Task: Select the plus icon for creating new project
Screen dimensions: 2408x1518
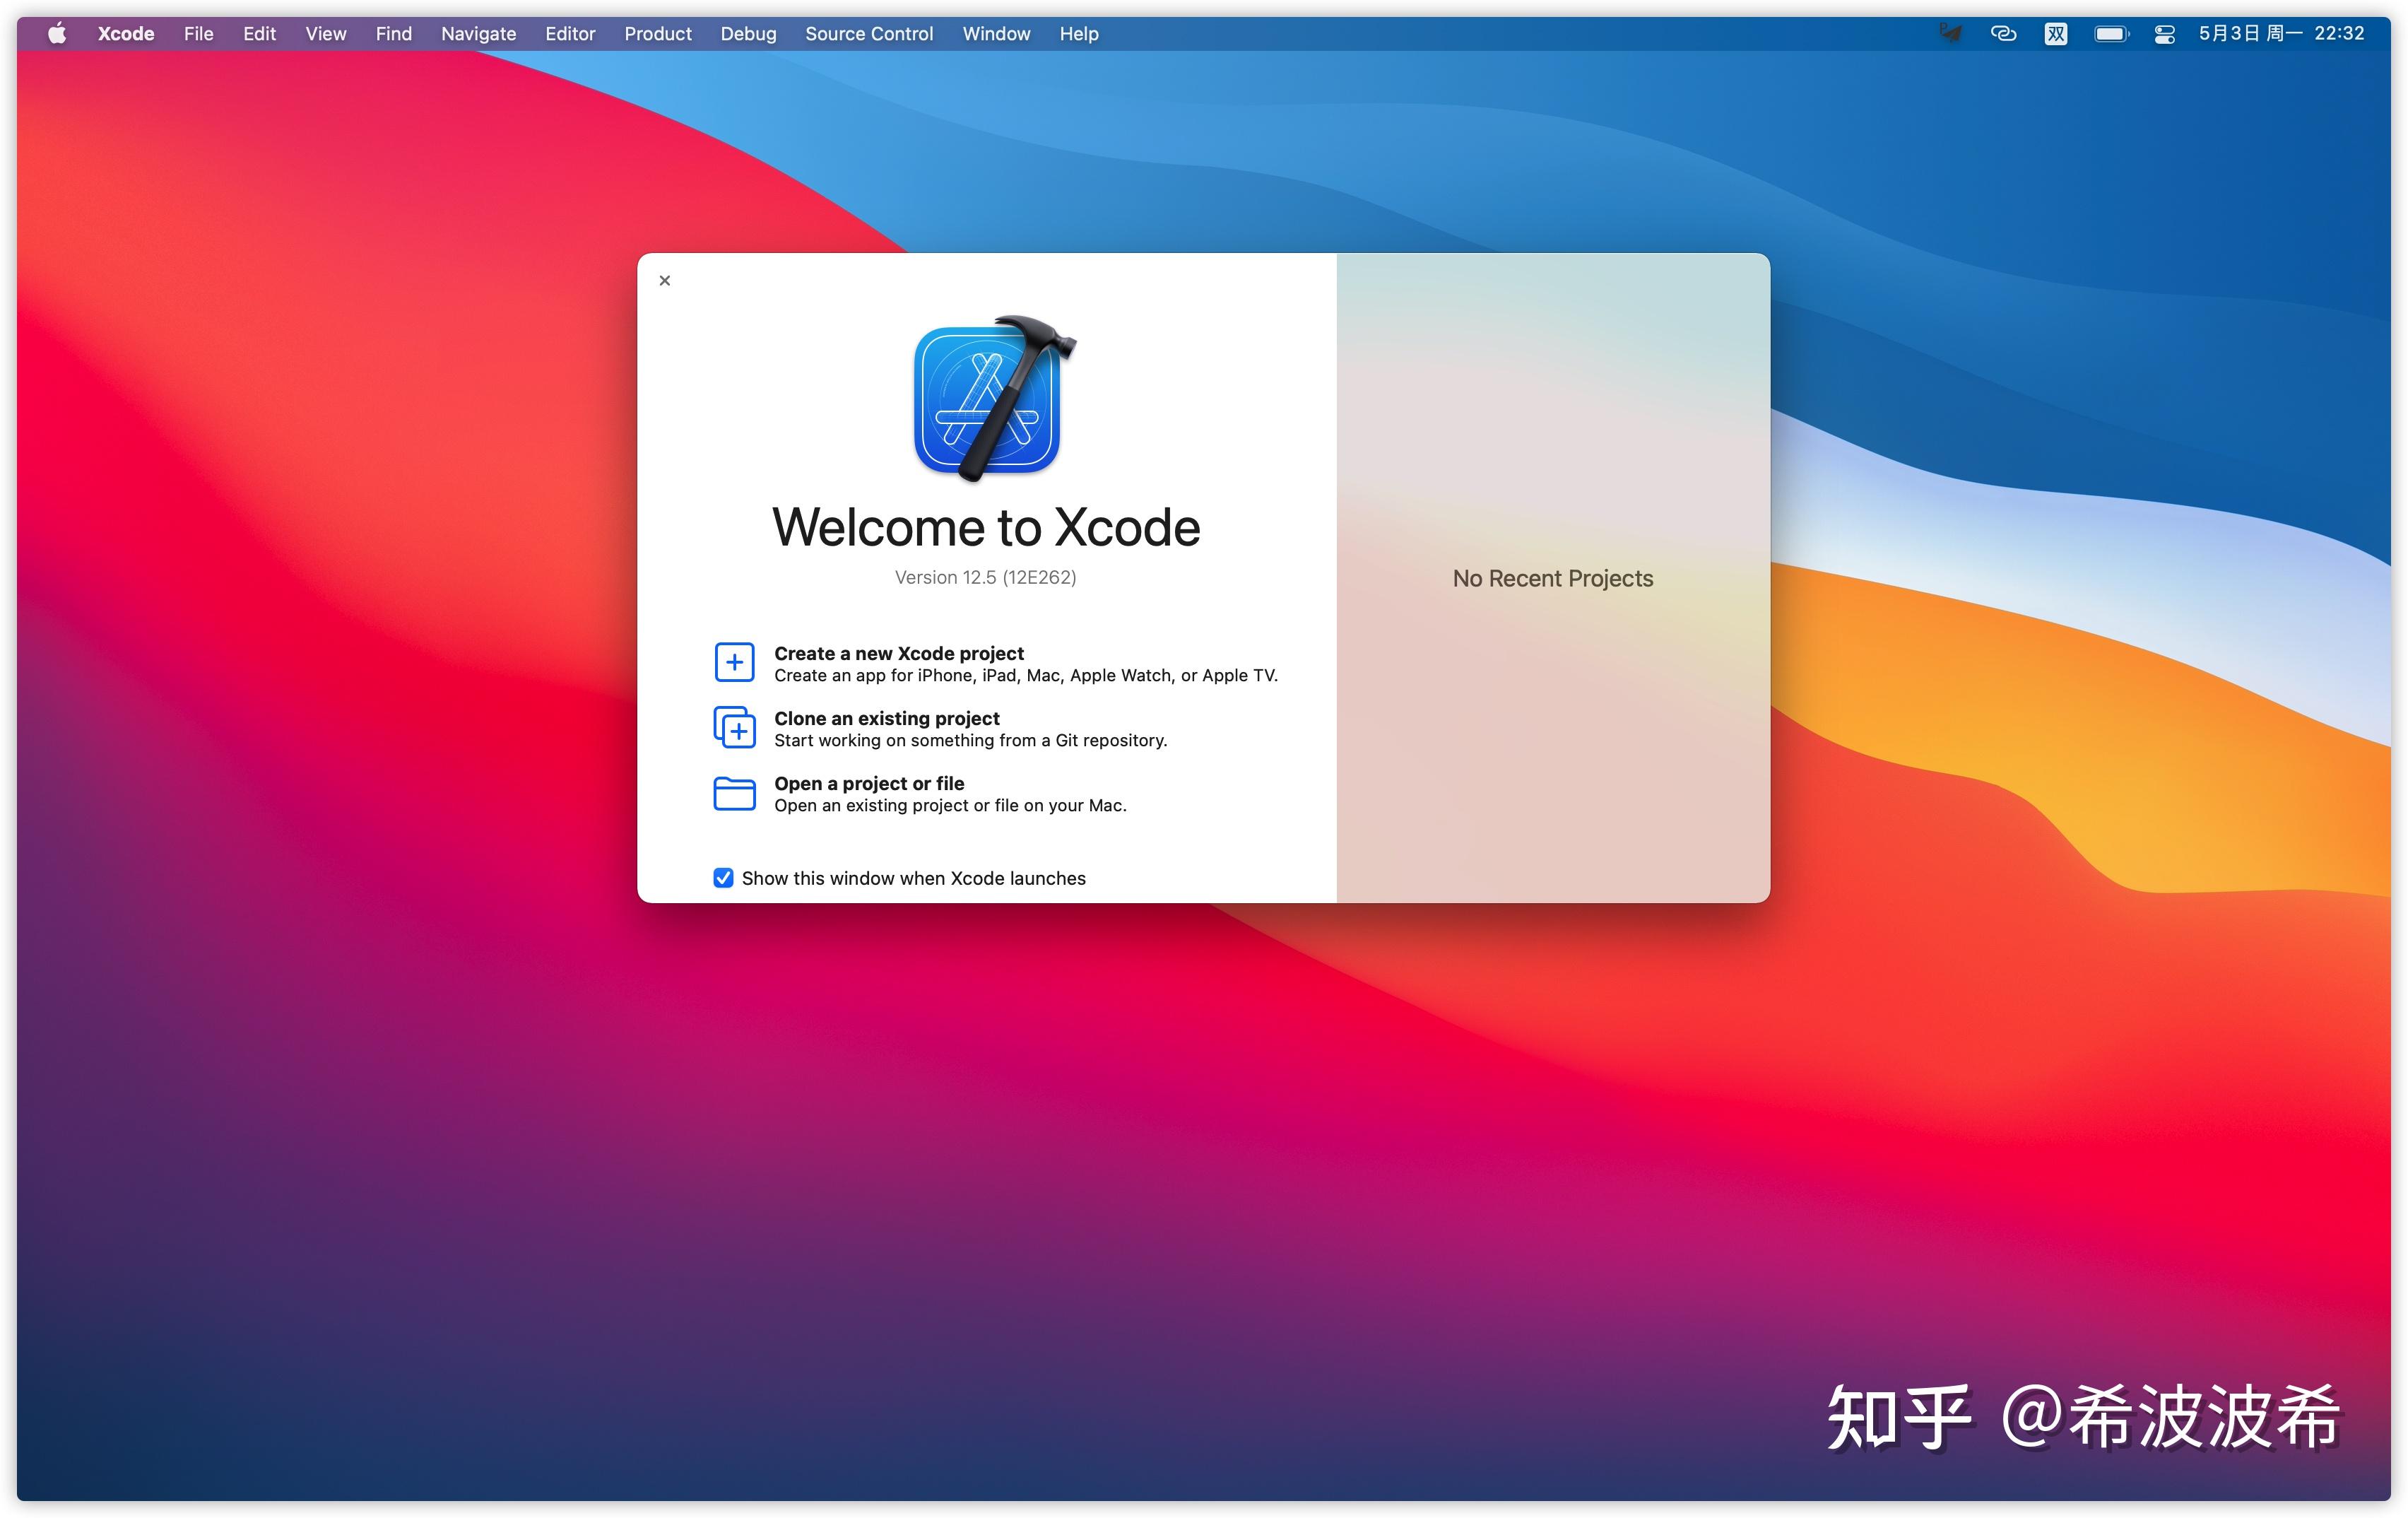Action: (735, 662)
